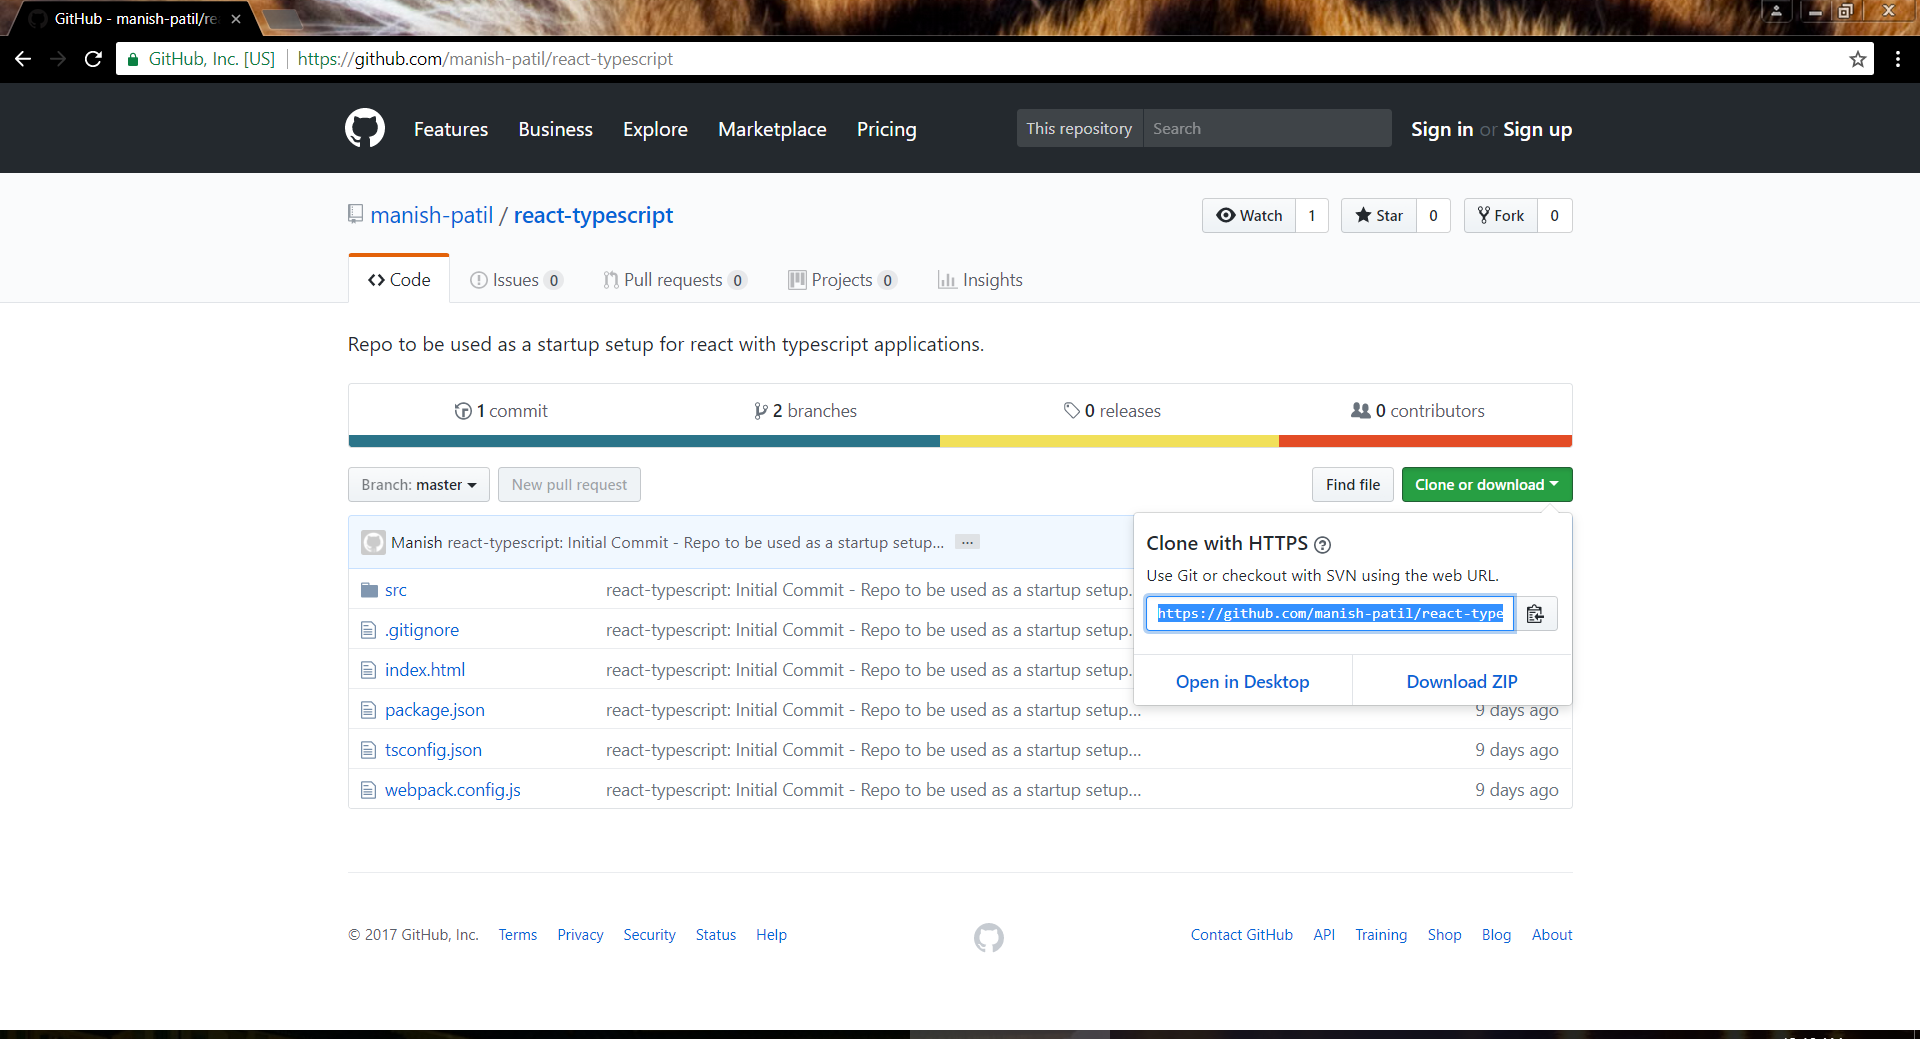The image size is (1920, 1039).
Task: View the 1 commit history
Action: coord(501,411)
